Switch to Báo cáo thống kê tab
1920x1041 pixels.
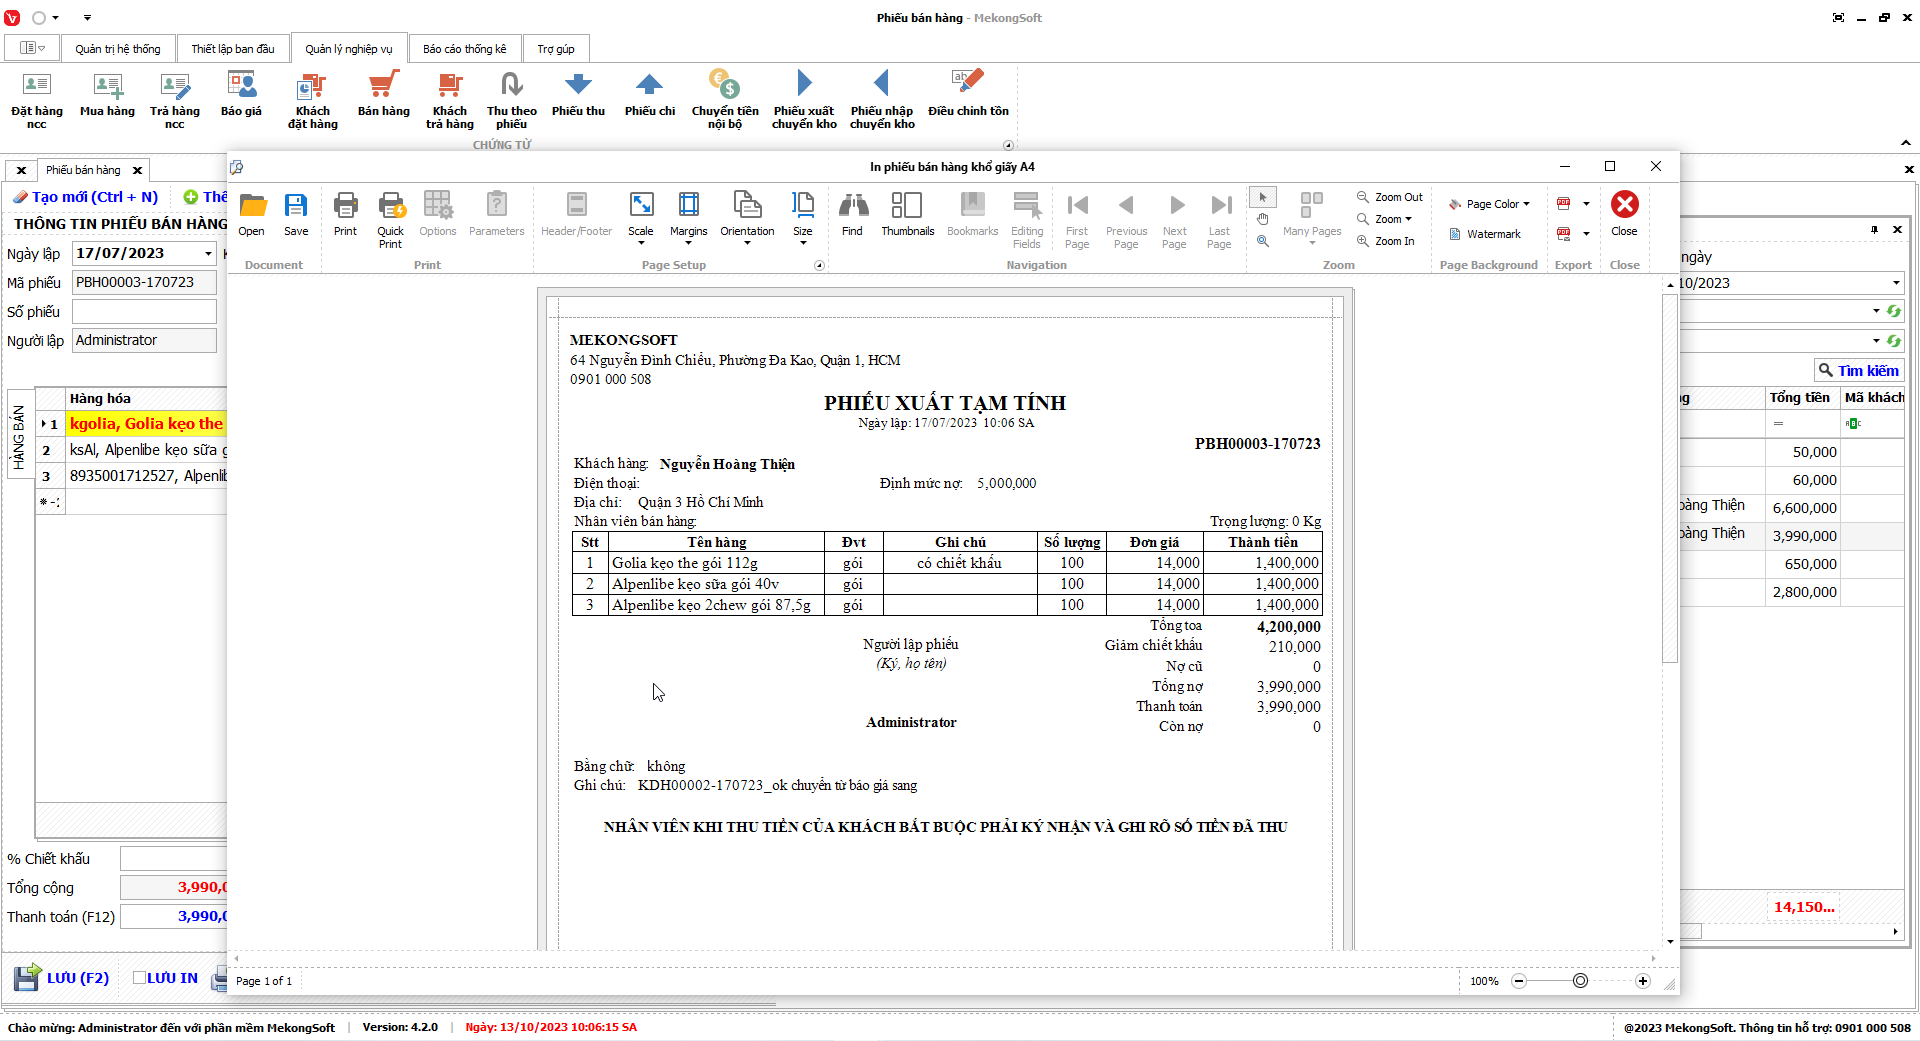click(x=464, y=49)
